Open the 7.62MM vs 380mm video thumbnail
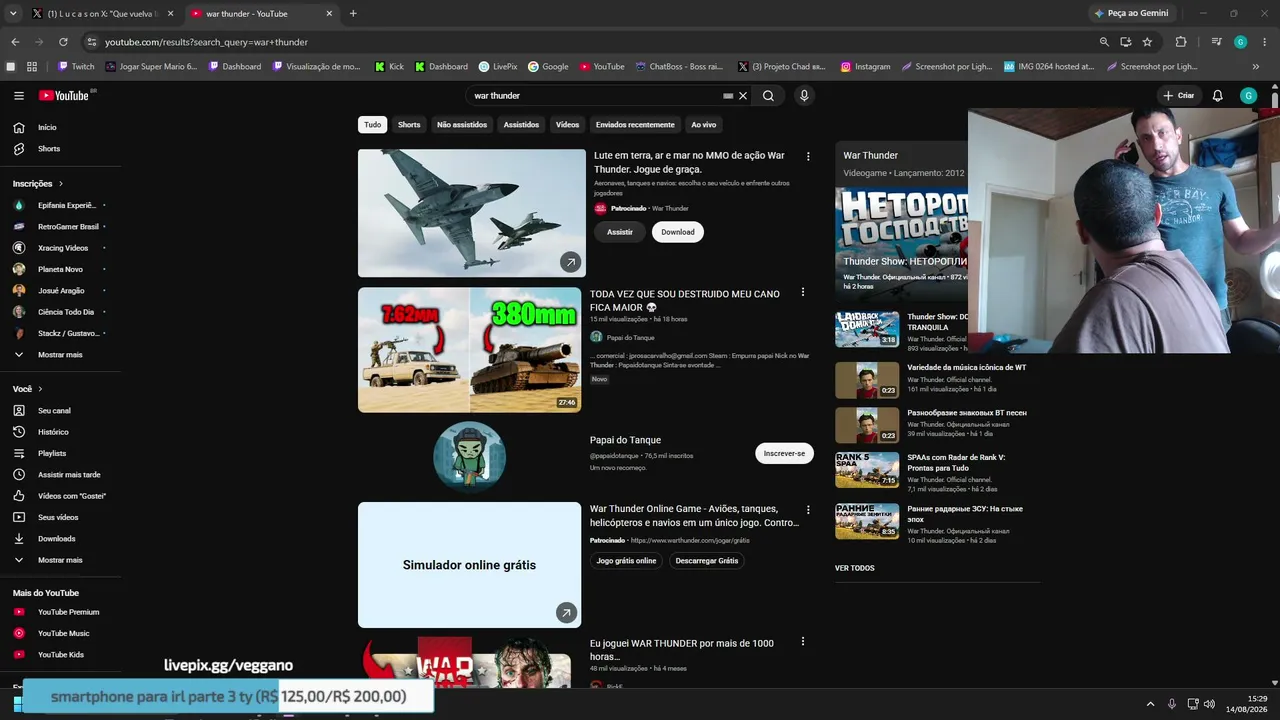Viewport: 1280px width, 720px height. click(469, 350)
